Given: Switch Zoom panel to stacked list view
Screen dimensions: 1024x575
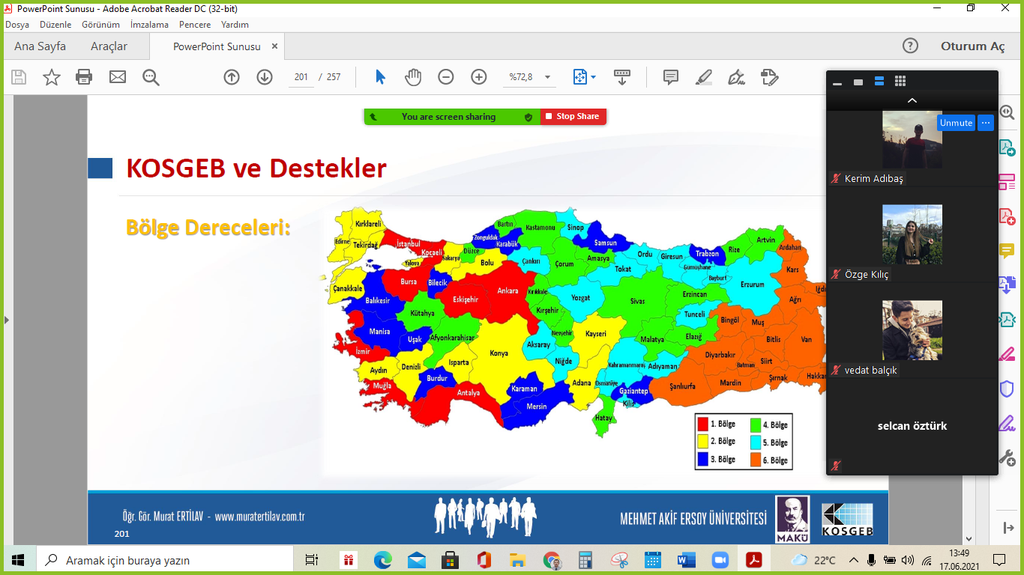Looking at the screenshot, I should click(879, 81).
